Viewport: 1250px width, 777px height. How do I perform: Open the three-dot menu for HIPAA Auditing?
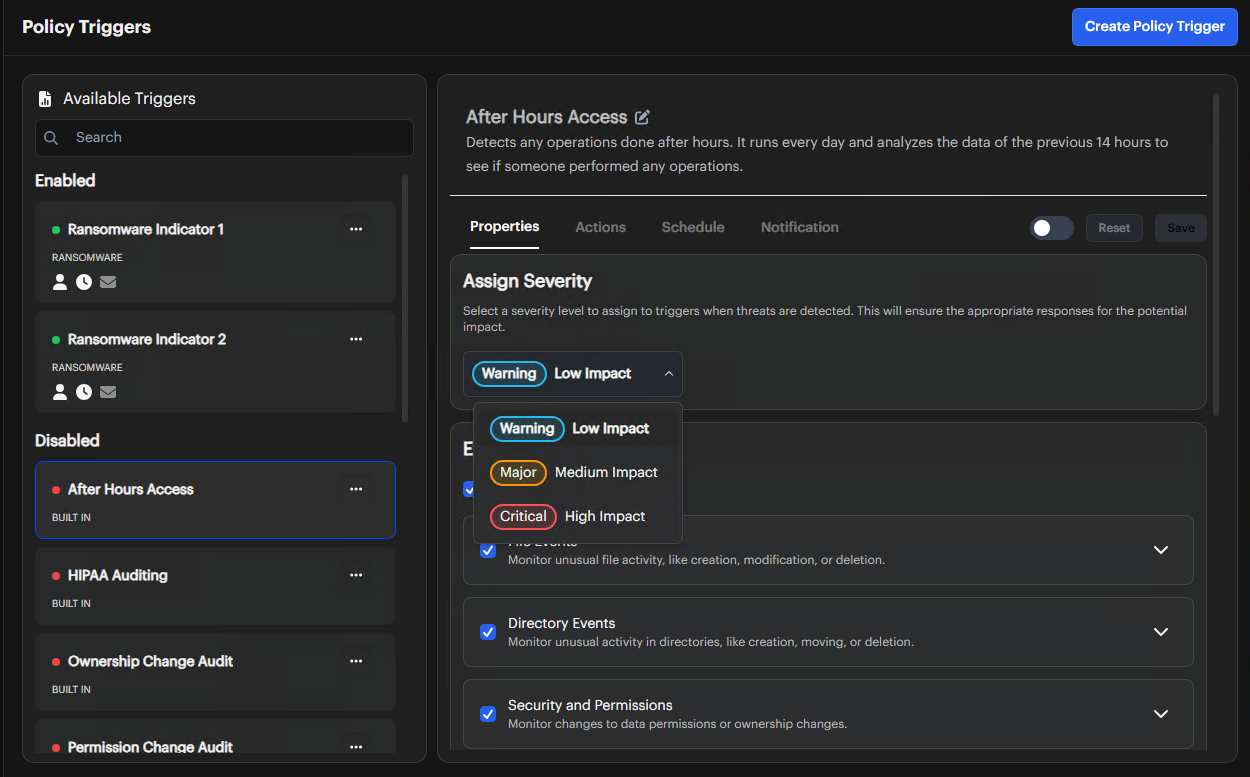[356, 575]
